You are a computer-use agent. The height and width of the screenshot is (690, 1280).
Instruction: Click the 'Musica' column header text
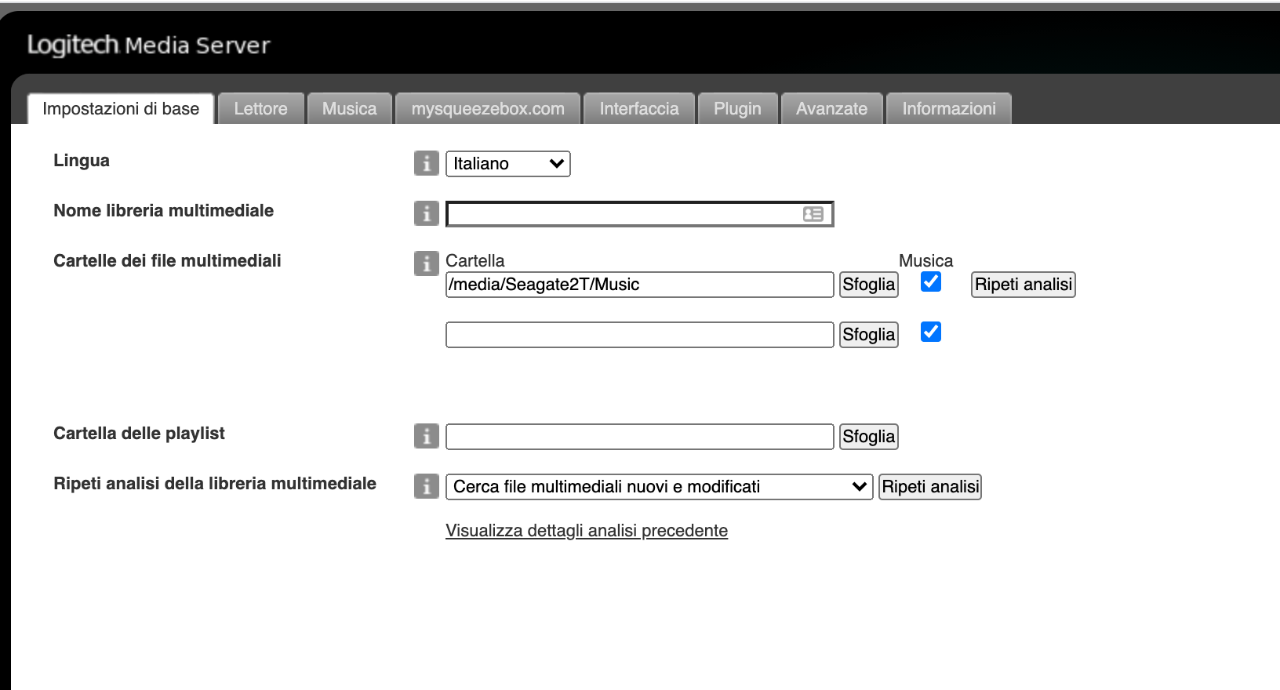[926, 261]
